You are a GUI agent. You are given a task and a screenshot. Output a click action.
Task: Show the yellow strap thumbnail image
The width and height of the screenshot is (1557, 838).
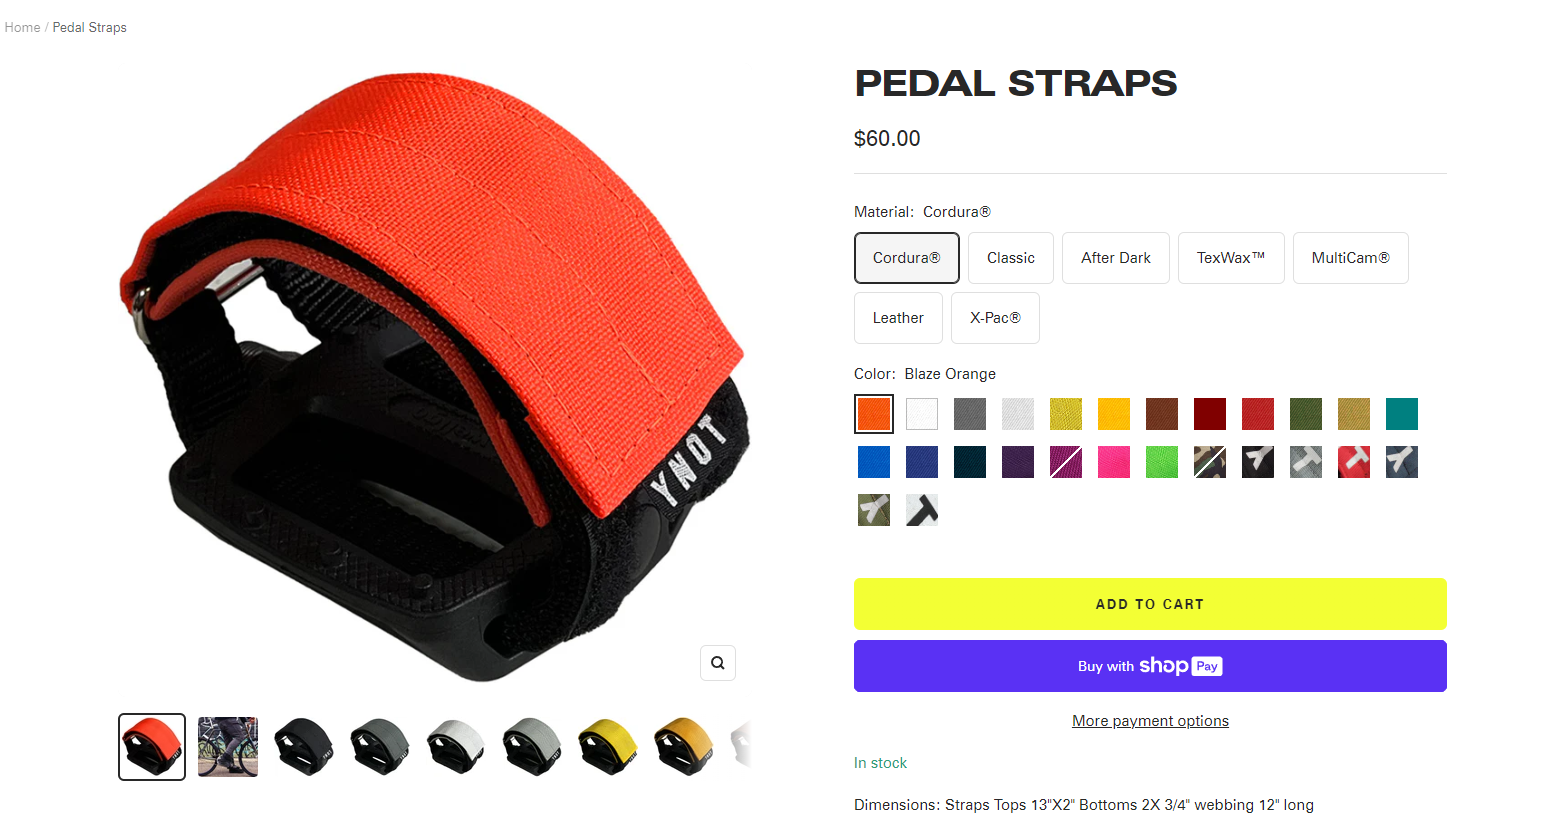608,747
